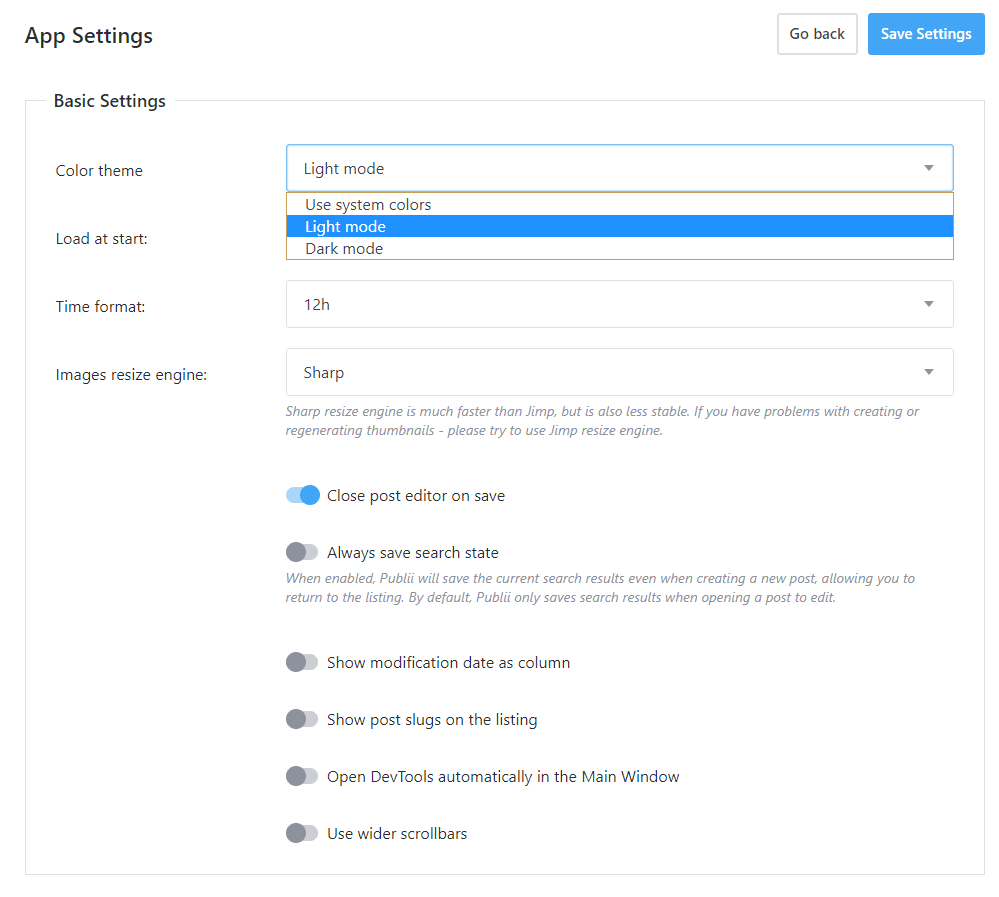Click the Always save search state label
Viewport: 999px width, 897px height.
pos(412,553)
